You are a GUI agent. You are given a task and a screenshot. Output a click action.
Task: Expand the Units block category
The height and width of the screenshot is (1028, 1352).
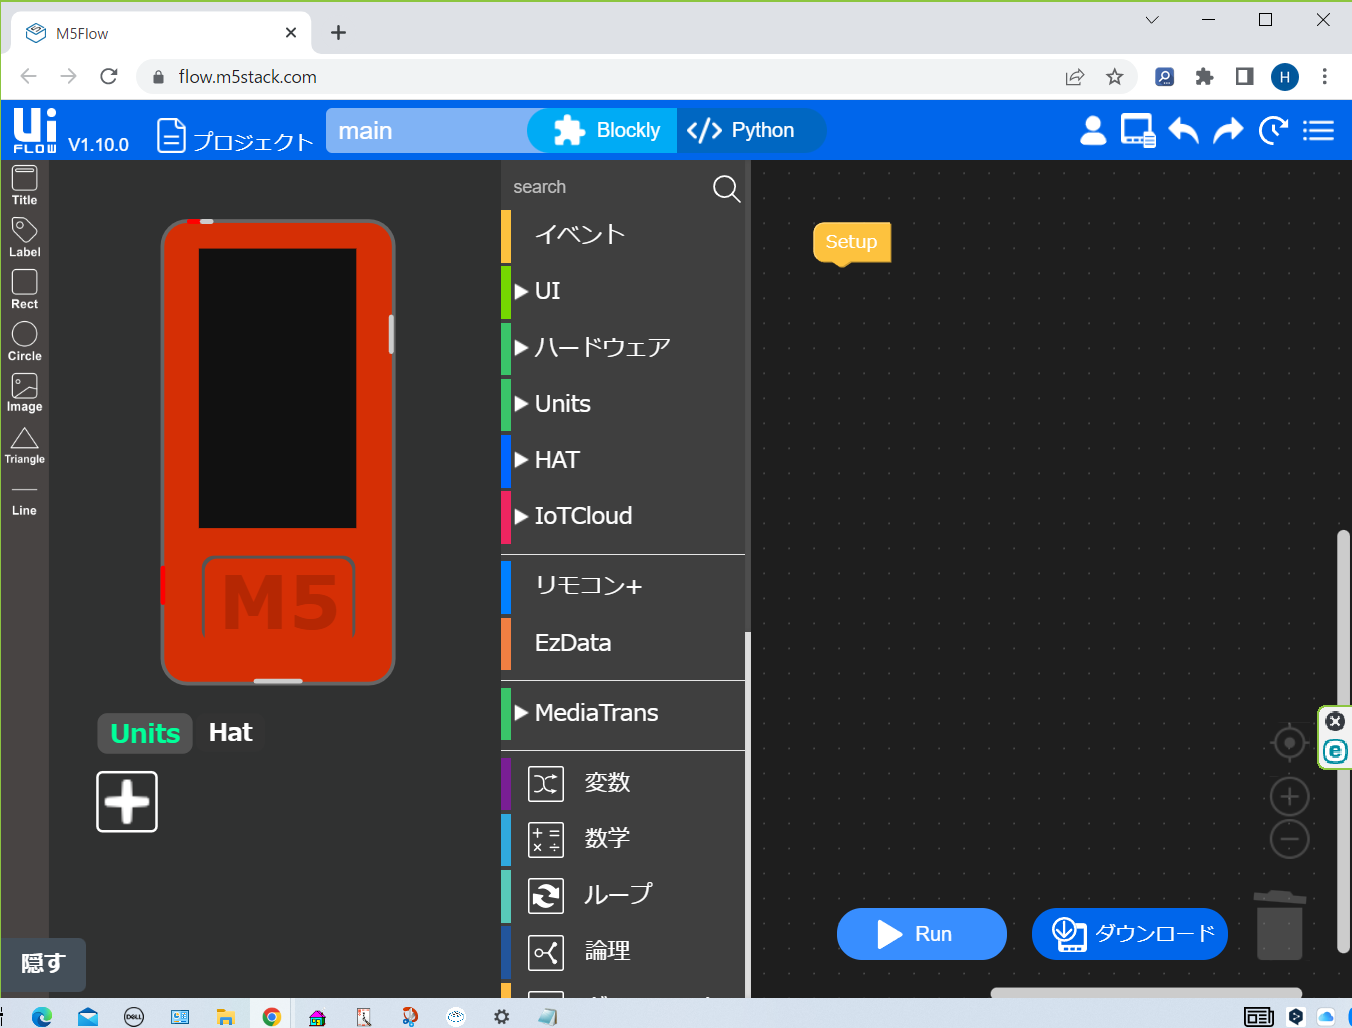coord(623,404)
